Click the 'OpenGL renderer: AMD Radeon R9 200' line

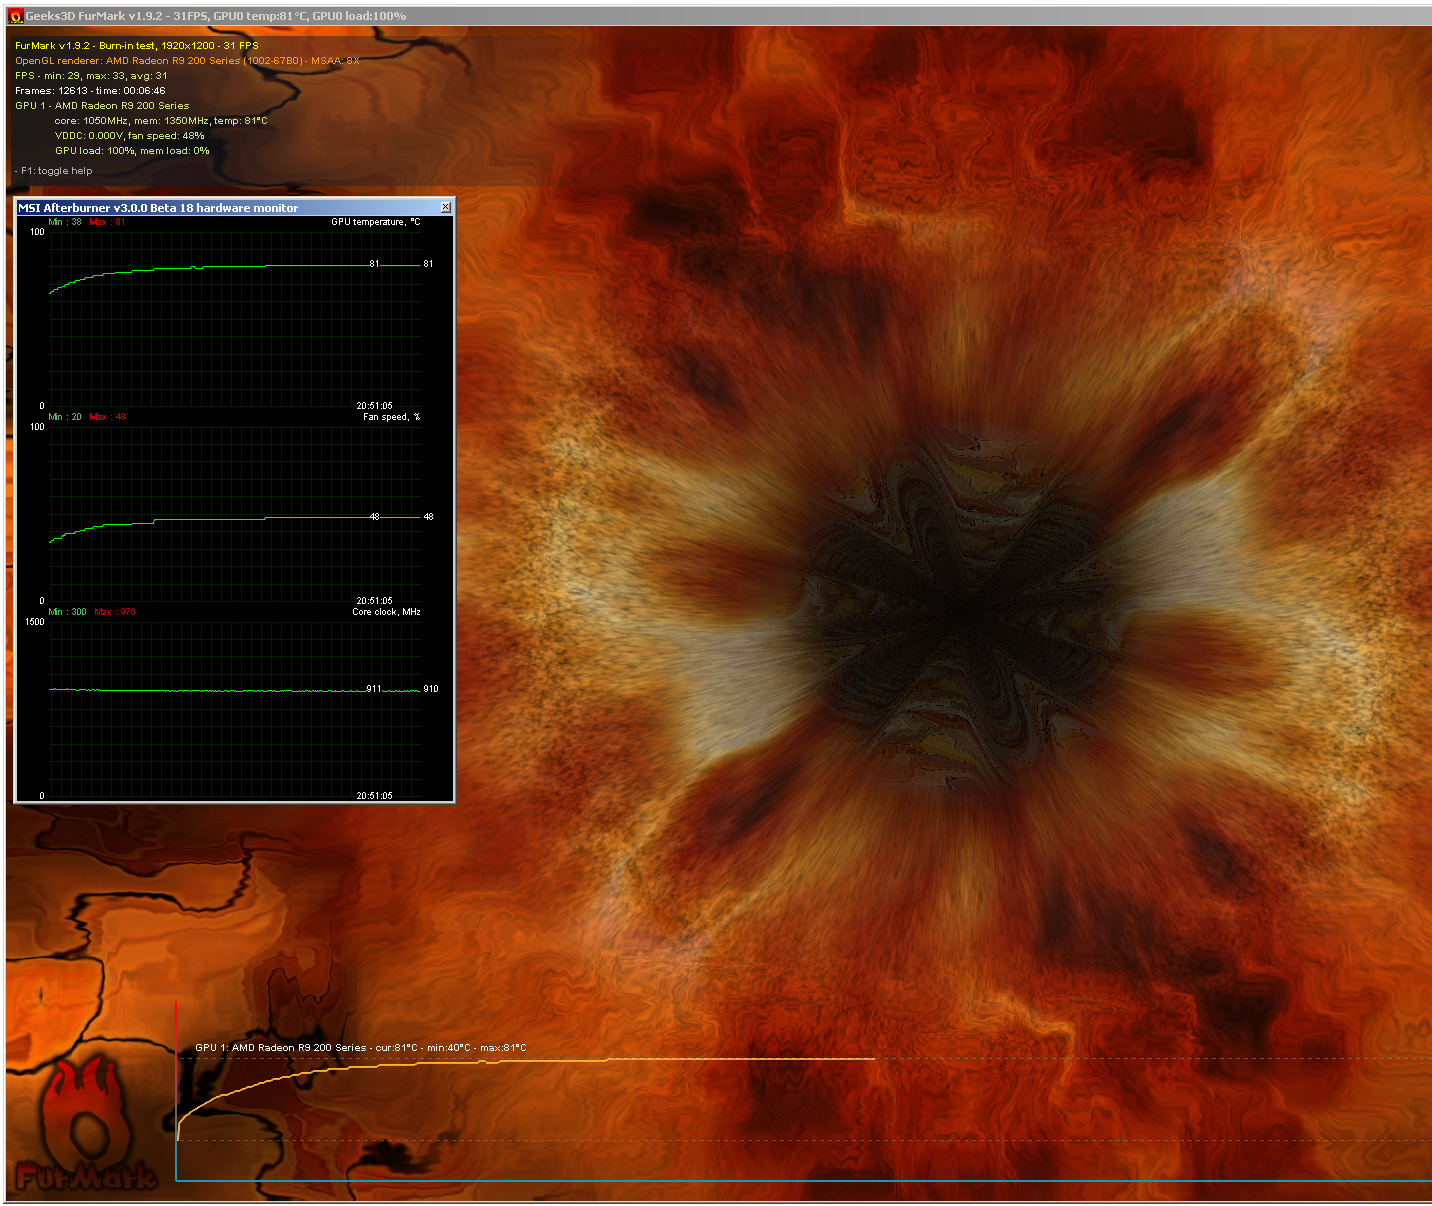tap(187, 61)
